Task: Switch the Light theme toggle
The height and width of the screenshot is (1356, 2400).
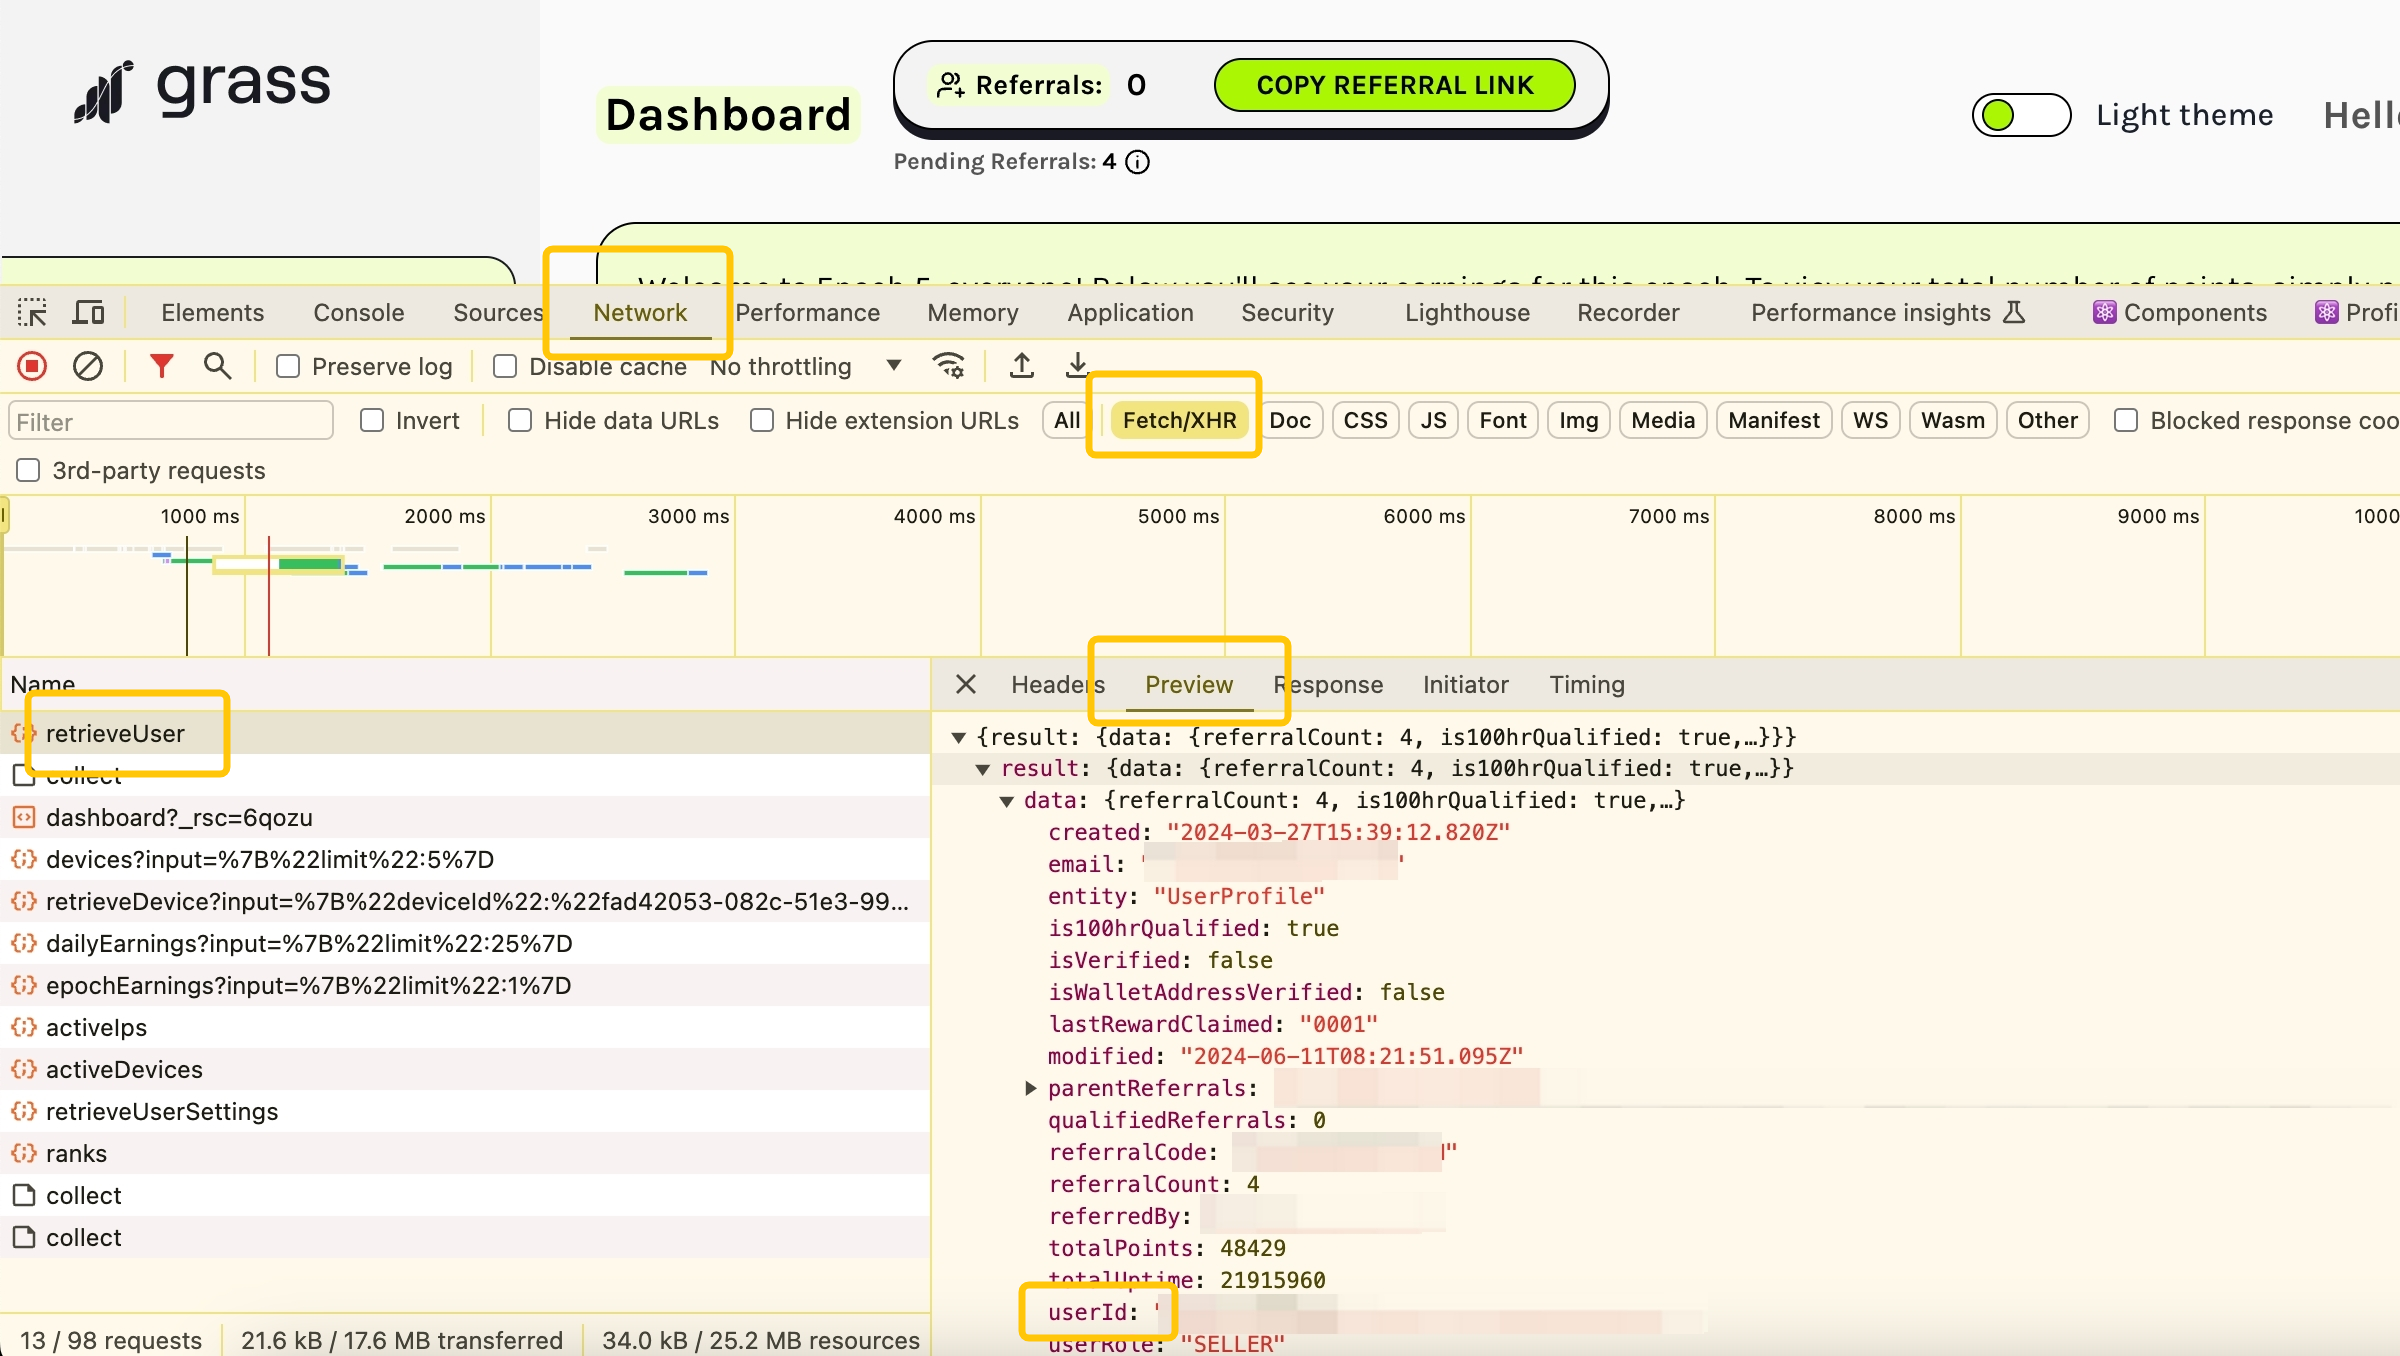Action: [2020, 115]
